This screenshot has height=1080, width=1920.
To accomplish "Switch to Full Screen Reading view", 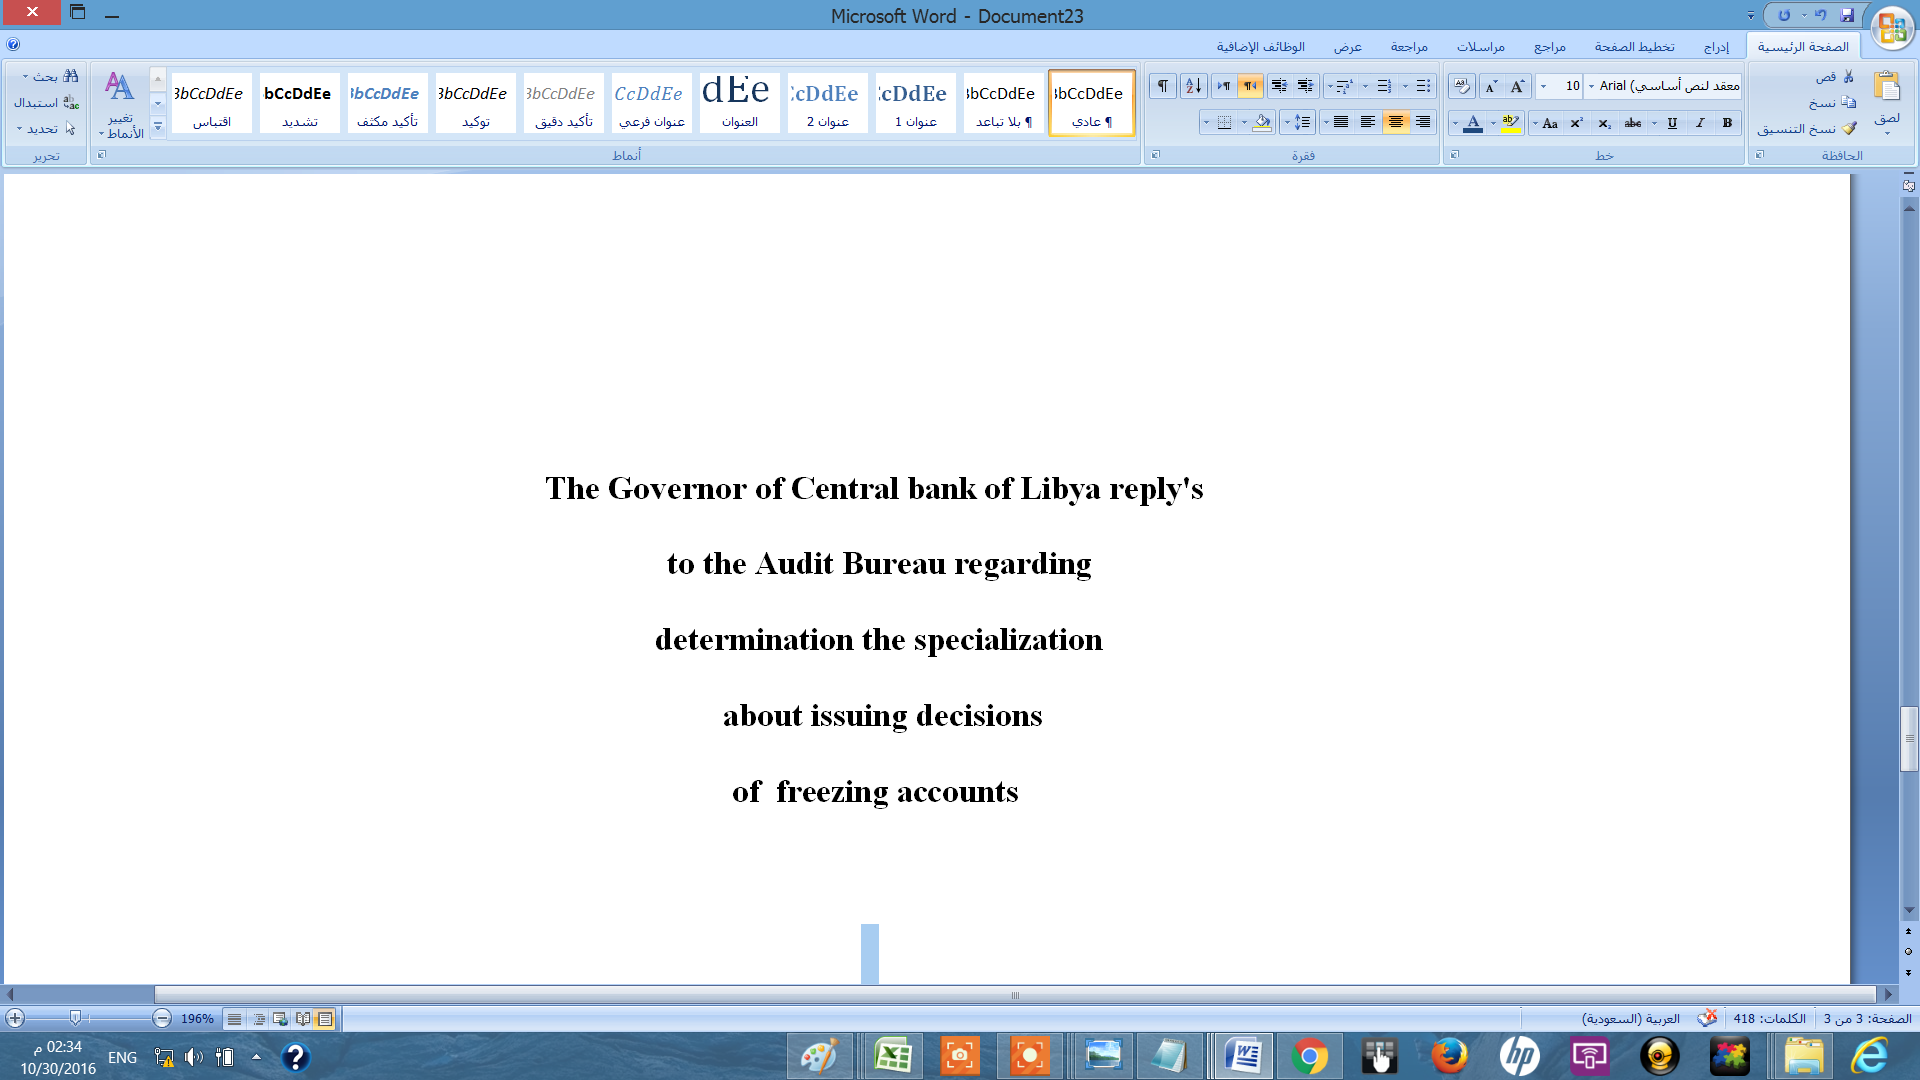I will pos(303,1019).
